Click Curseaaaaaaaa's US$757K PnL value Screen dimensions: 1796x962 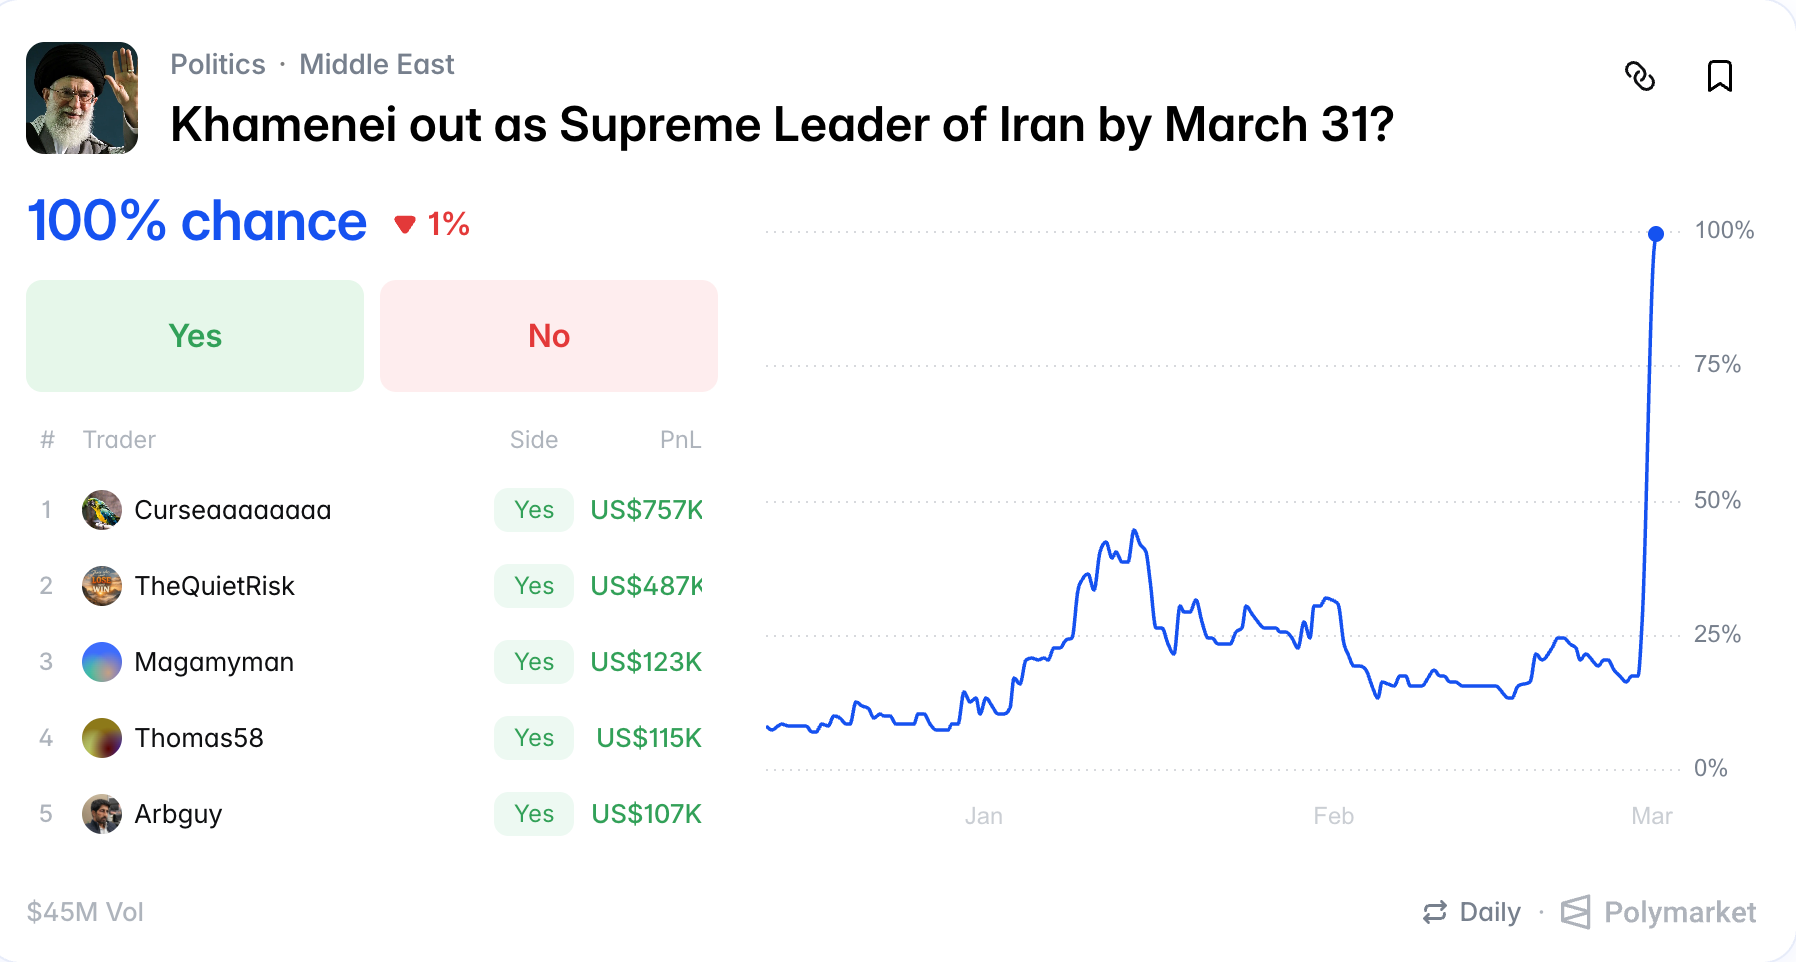648,510
